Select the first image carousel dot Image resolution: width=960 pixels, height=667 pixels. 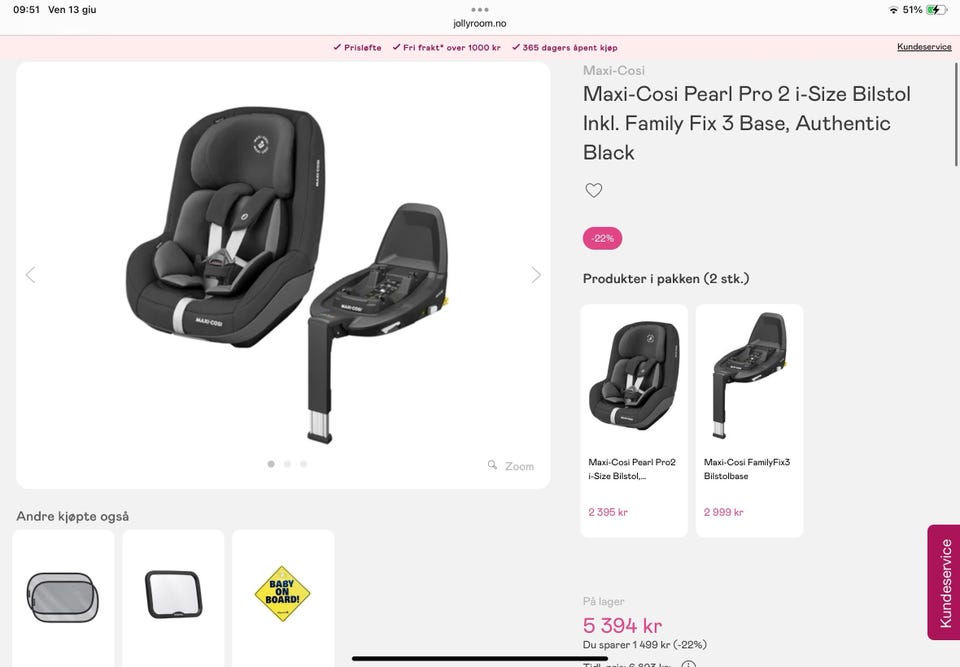pos(271,464)
